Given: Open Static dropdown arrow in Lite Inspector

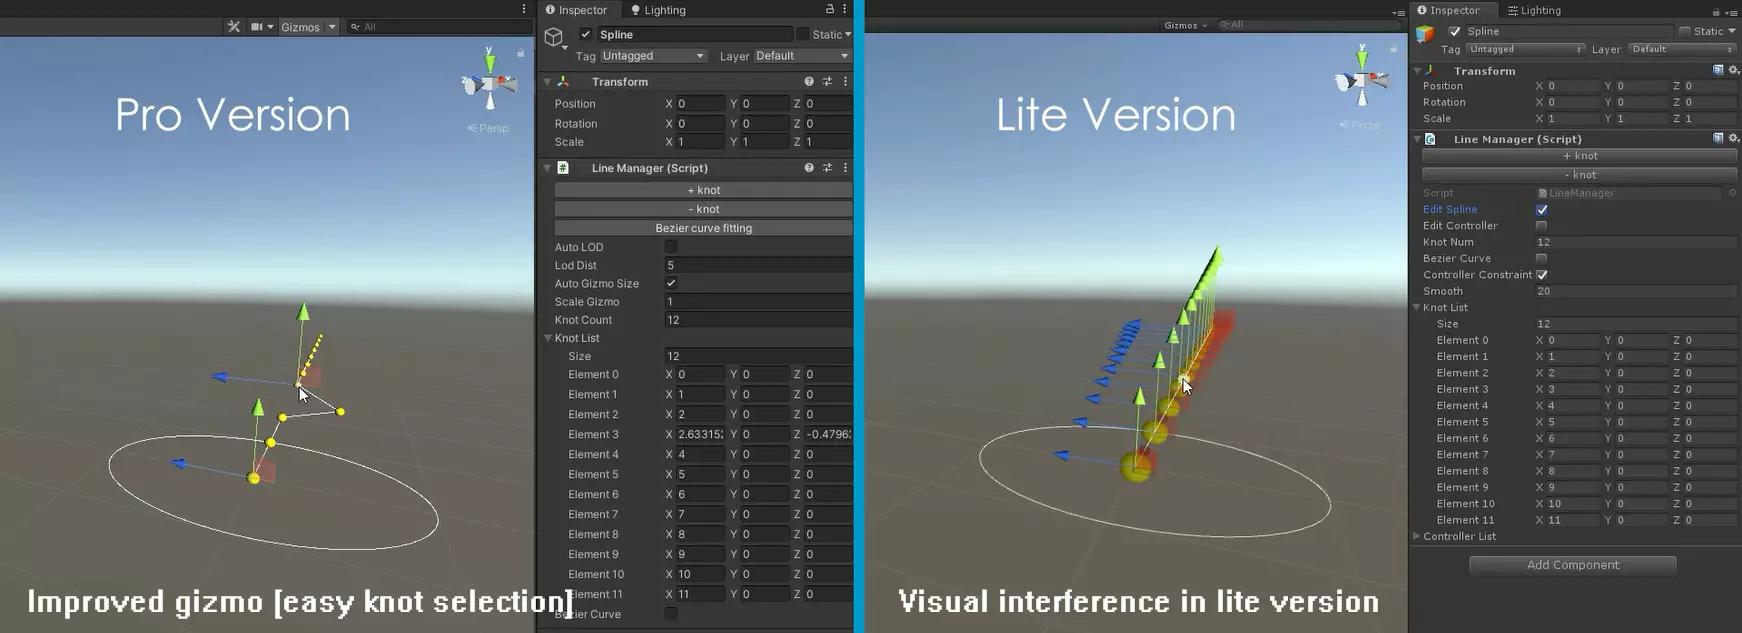Looking at the screenshot, I should pos(1732,31).
